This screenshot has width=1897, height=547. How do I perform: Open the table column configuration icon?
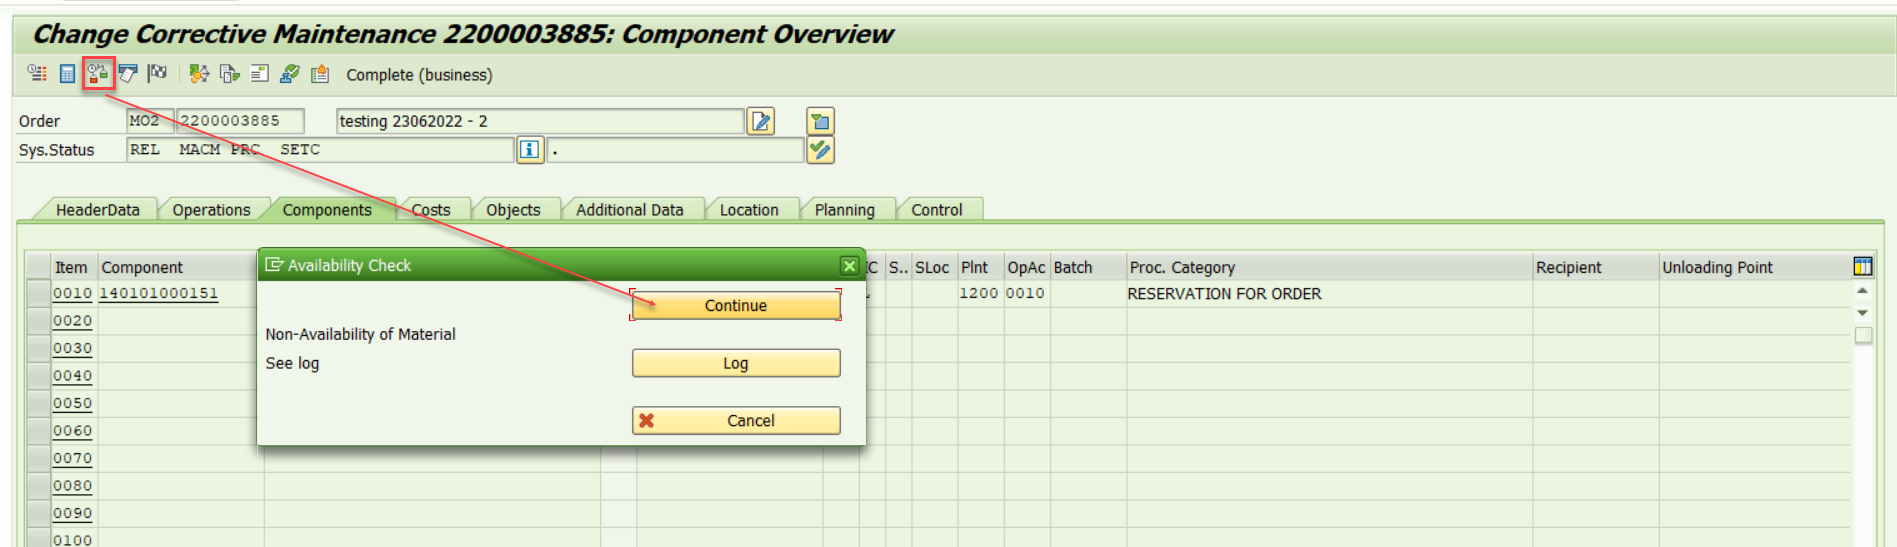[1862, 266]
